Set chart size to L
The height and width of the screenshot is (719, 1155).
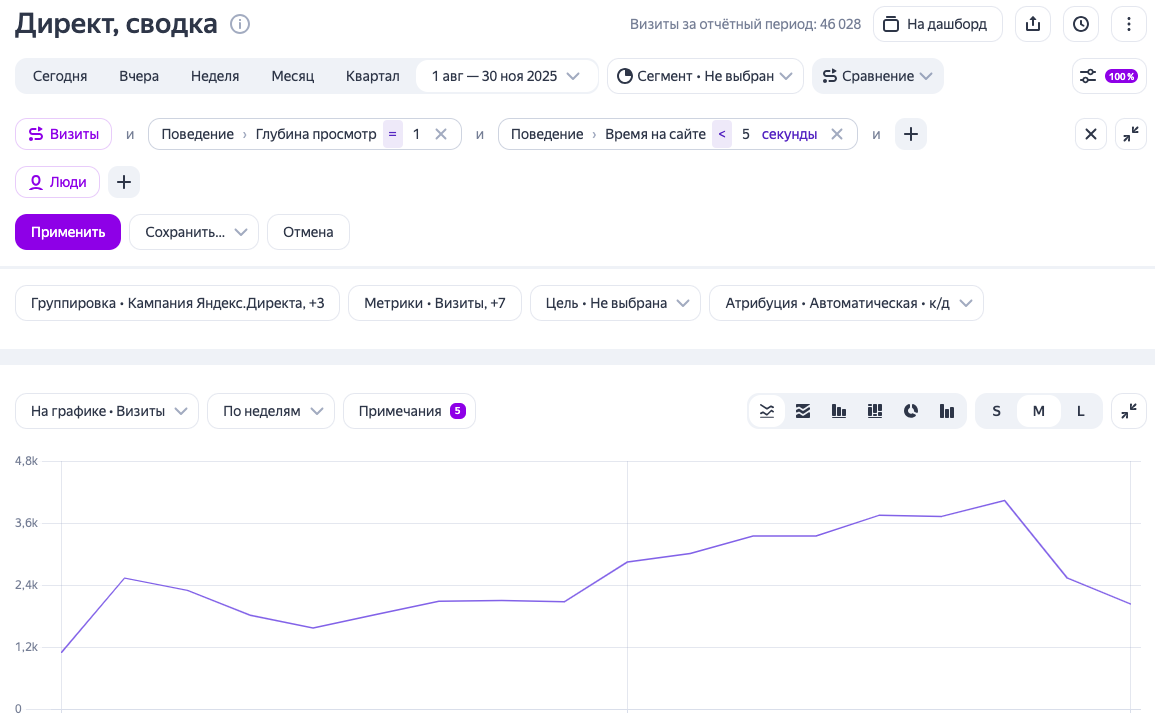coord(1080,411)
